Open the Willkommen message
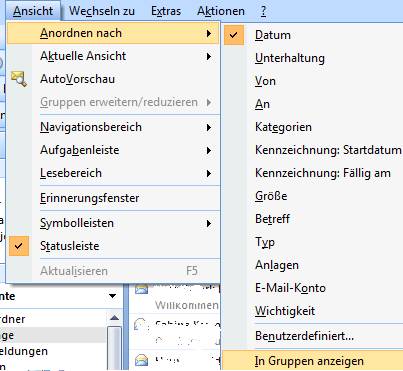 [x=186, y=305]
